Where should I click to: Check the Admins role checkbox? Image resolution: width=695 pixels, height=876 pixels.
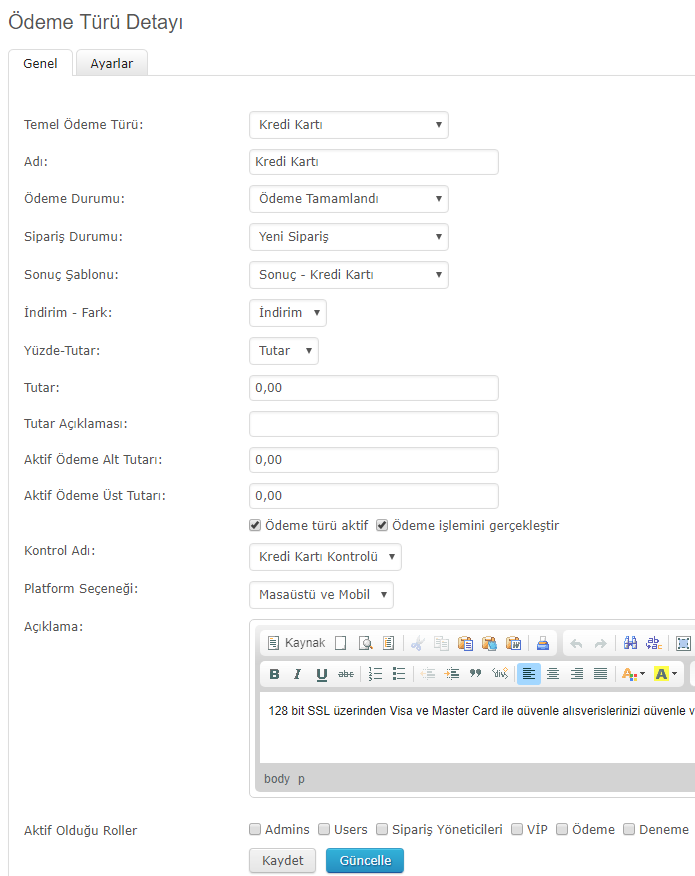(x=255, y=829)
